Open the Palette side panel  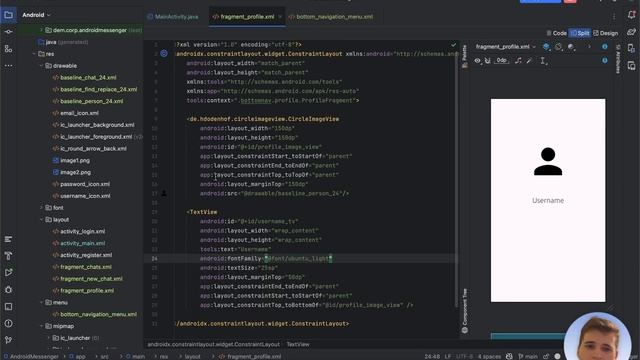coord(464,56)
